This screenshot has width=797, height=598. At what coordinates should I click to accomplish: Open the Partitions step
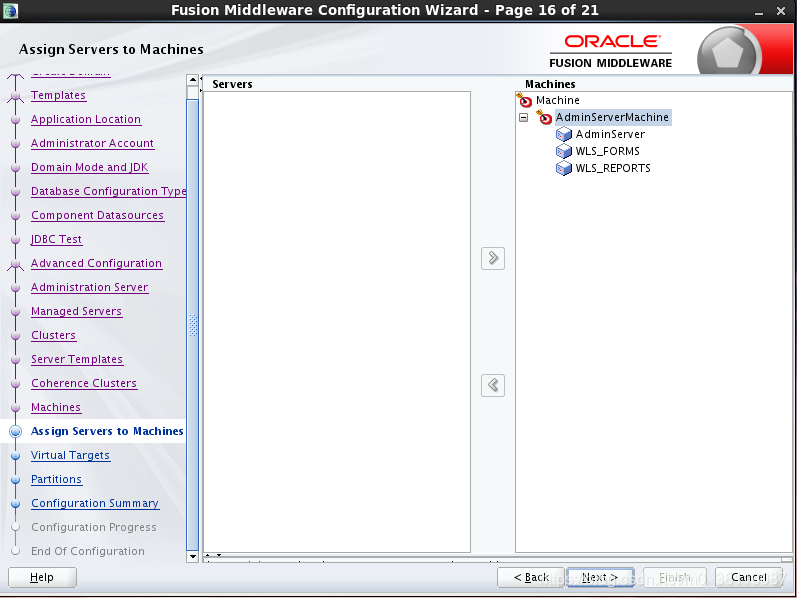click(56, 479)
